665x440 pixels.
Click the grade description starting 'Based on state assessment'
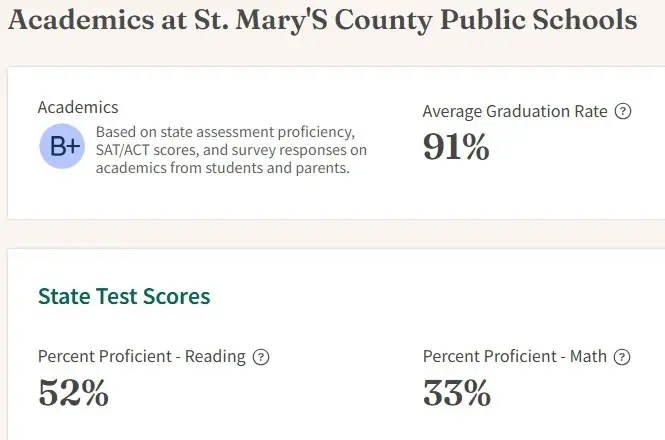point(231,150)
